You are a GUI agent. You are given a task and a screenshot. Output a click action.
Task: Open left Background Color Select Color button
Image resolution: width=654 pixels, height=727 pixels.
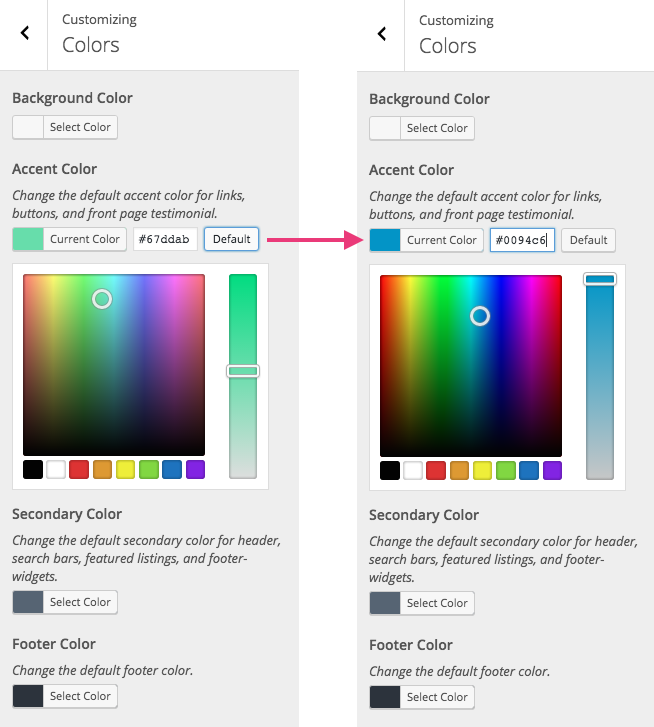point(65,127)
